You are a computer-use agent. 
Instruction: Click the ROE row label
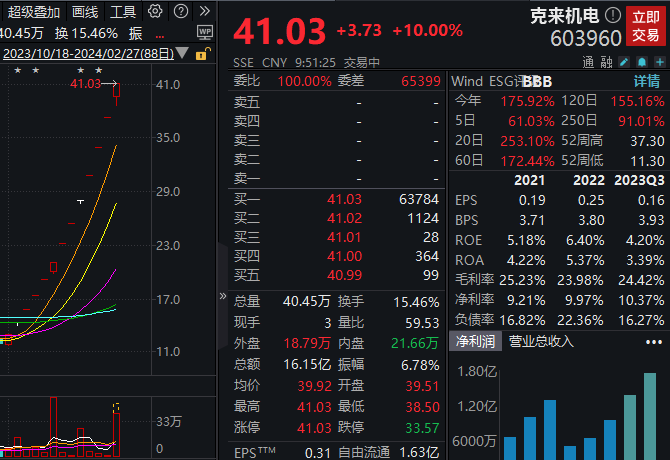tap(468, 240)
